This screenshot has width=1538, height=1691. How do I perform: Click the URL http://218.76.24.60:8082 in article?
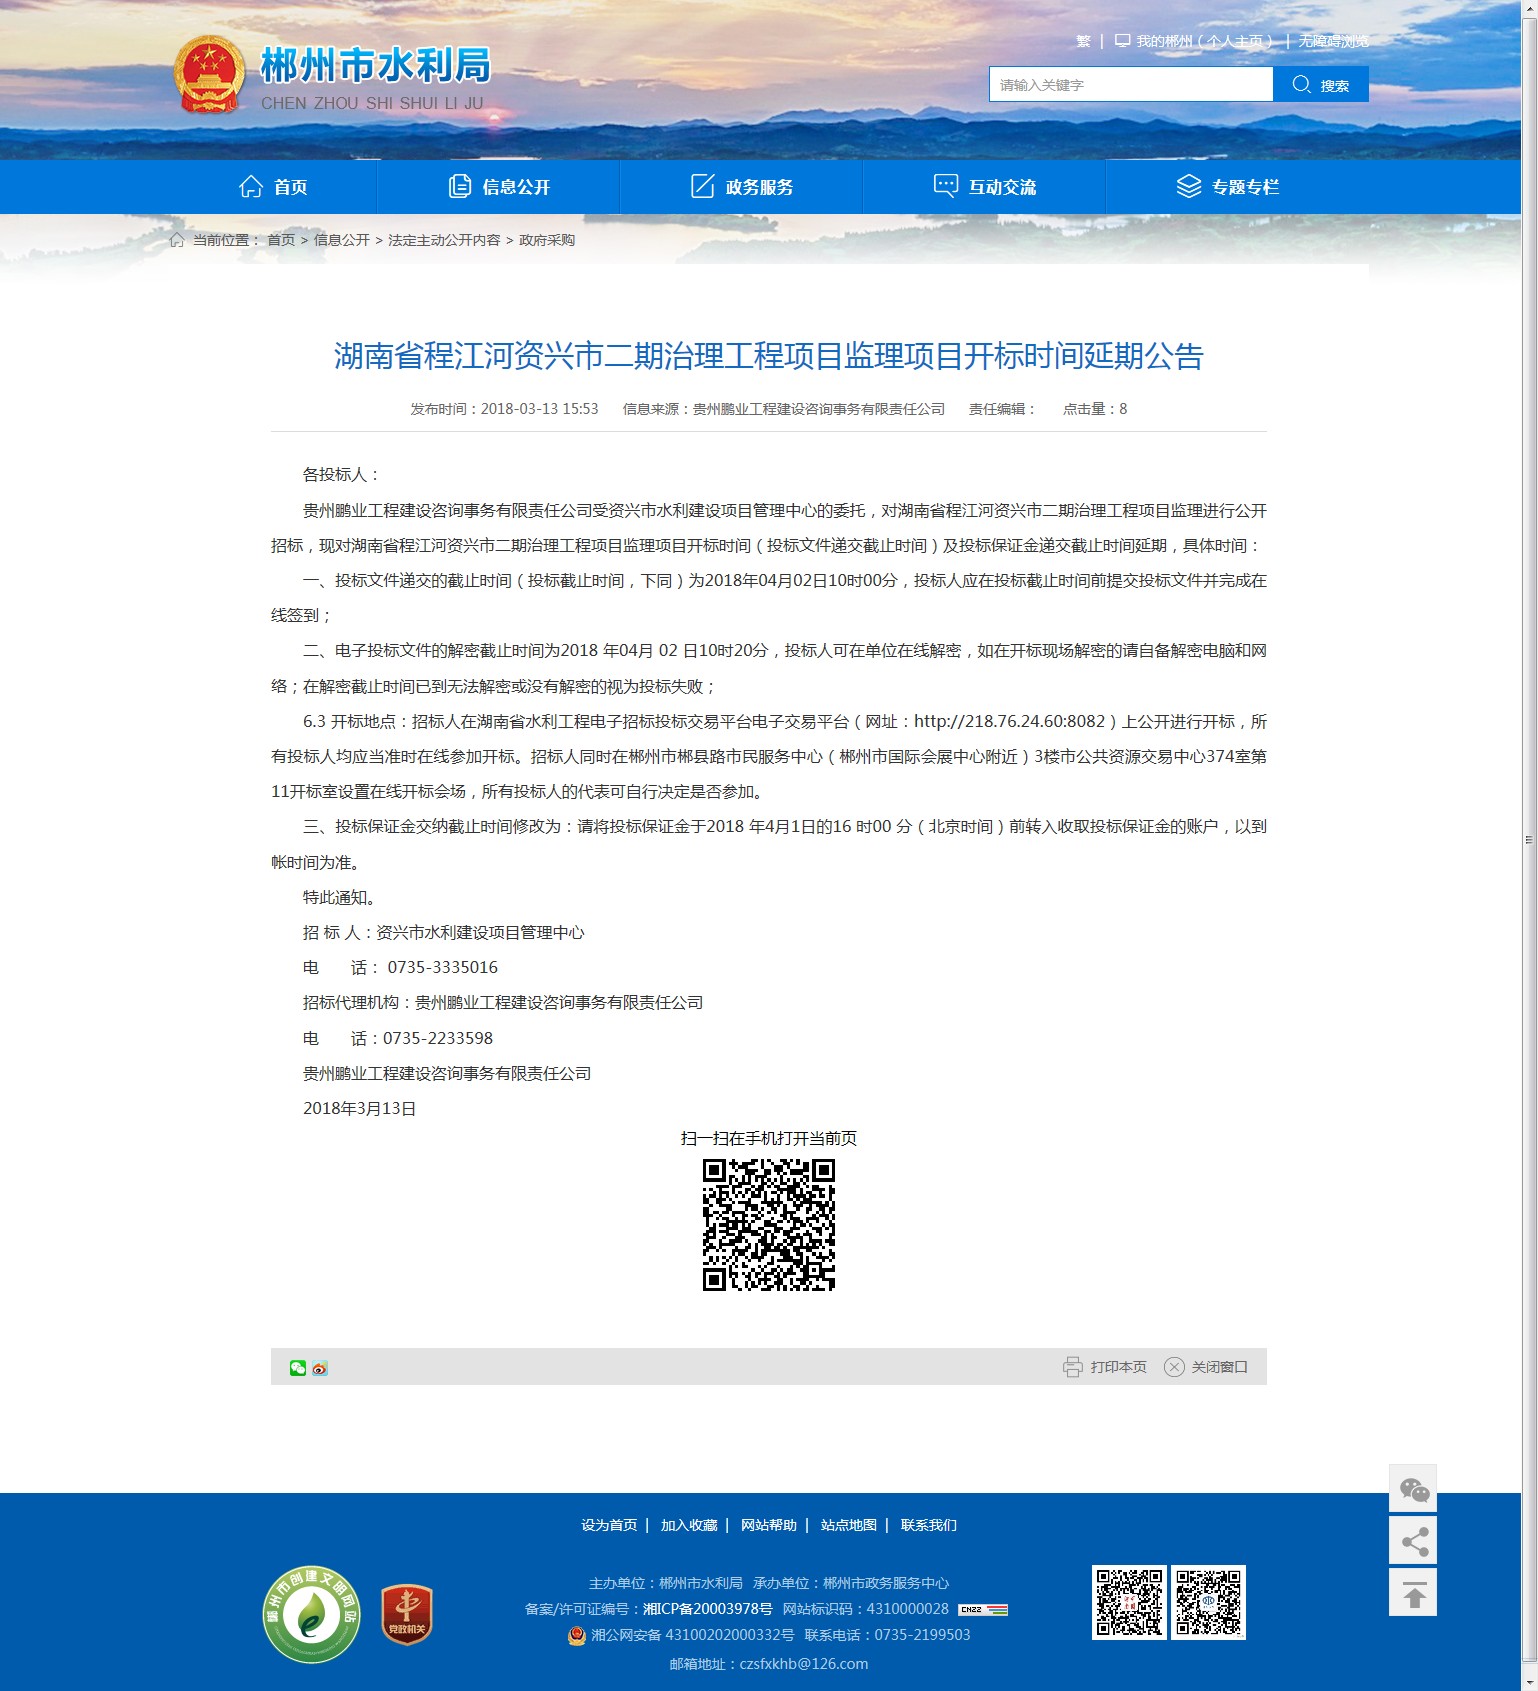click(x=1010, y=721)
